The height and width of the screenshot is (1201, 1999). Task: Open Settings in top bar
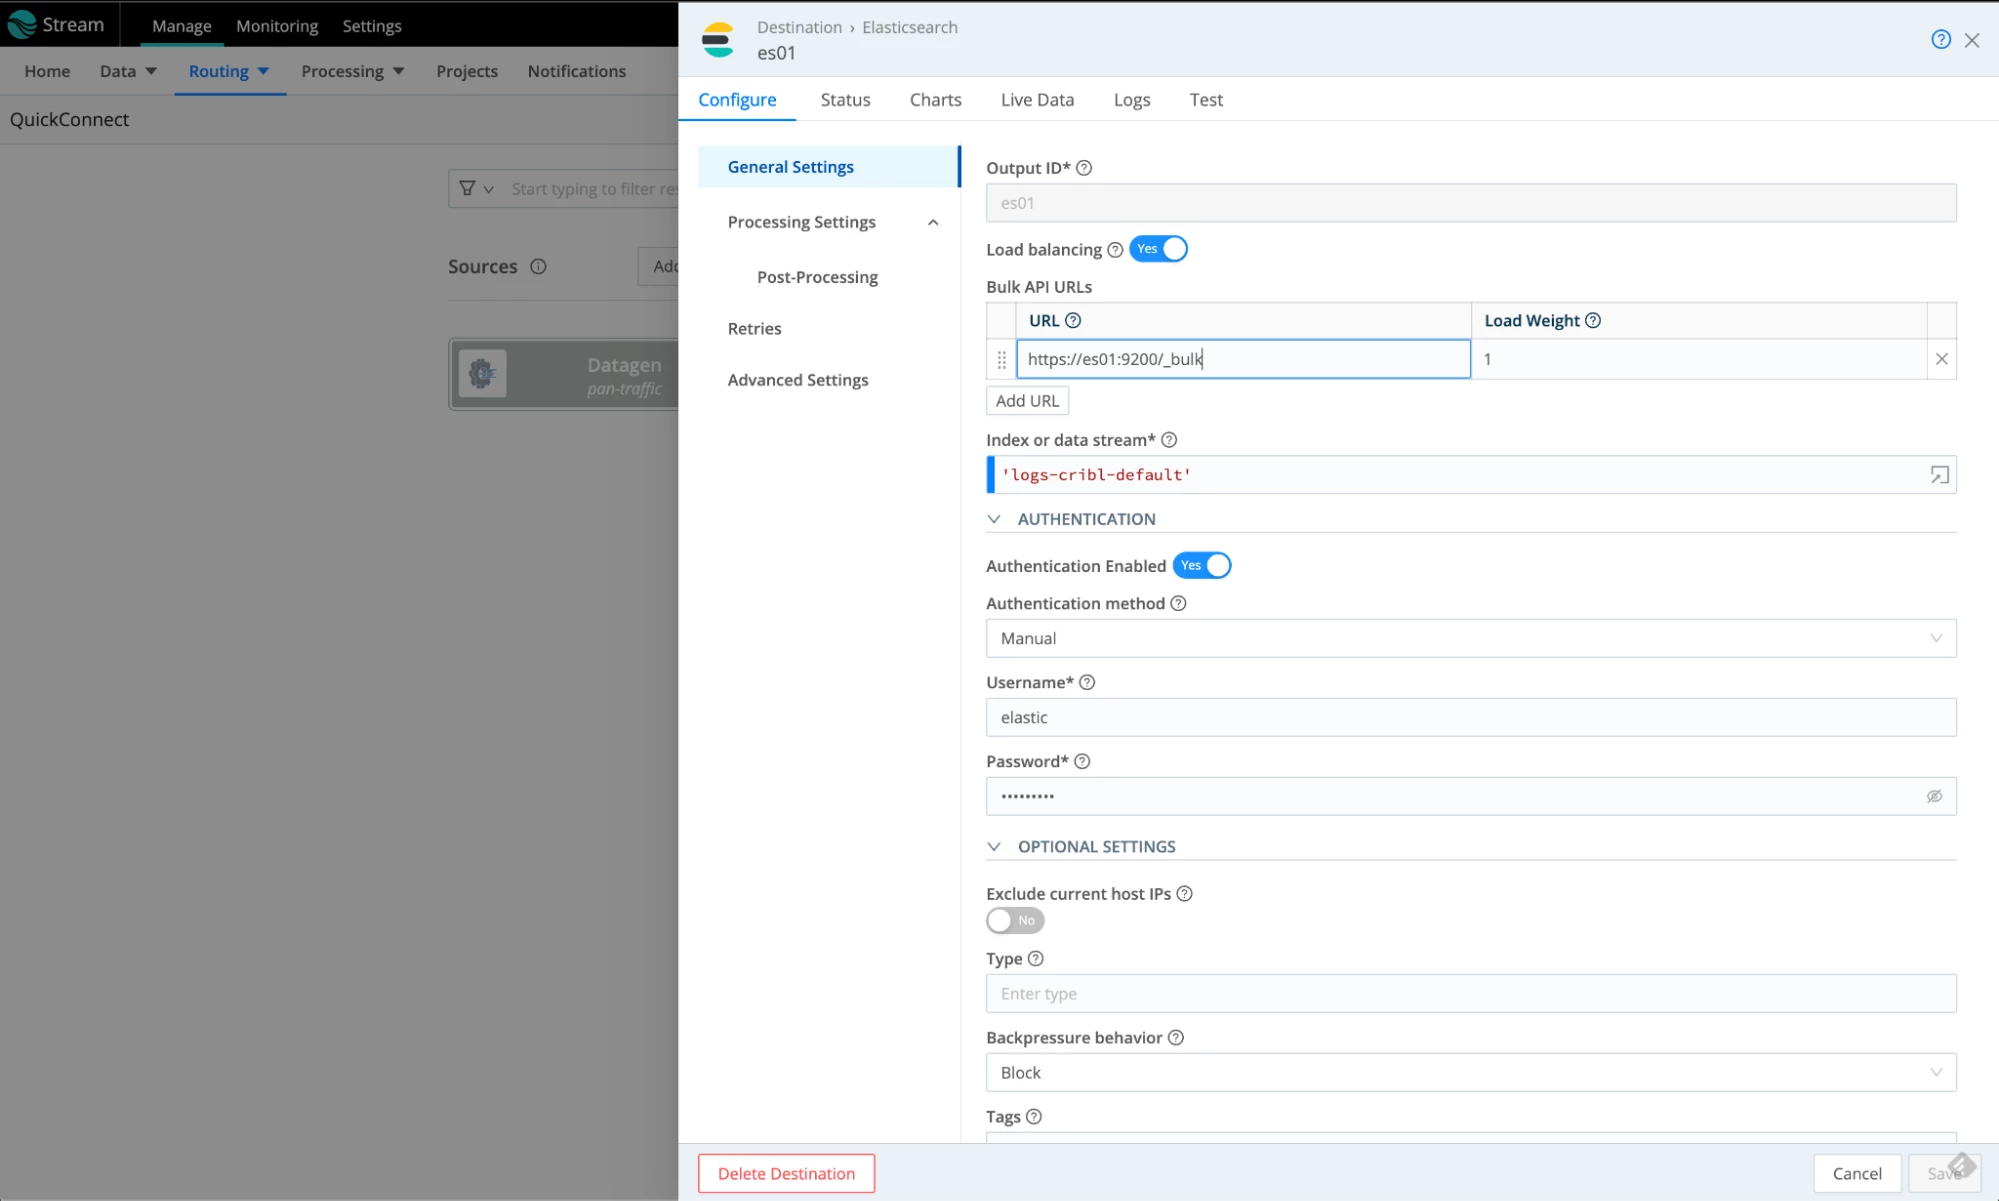(371, 26)
